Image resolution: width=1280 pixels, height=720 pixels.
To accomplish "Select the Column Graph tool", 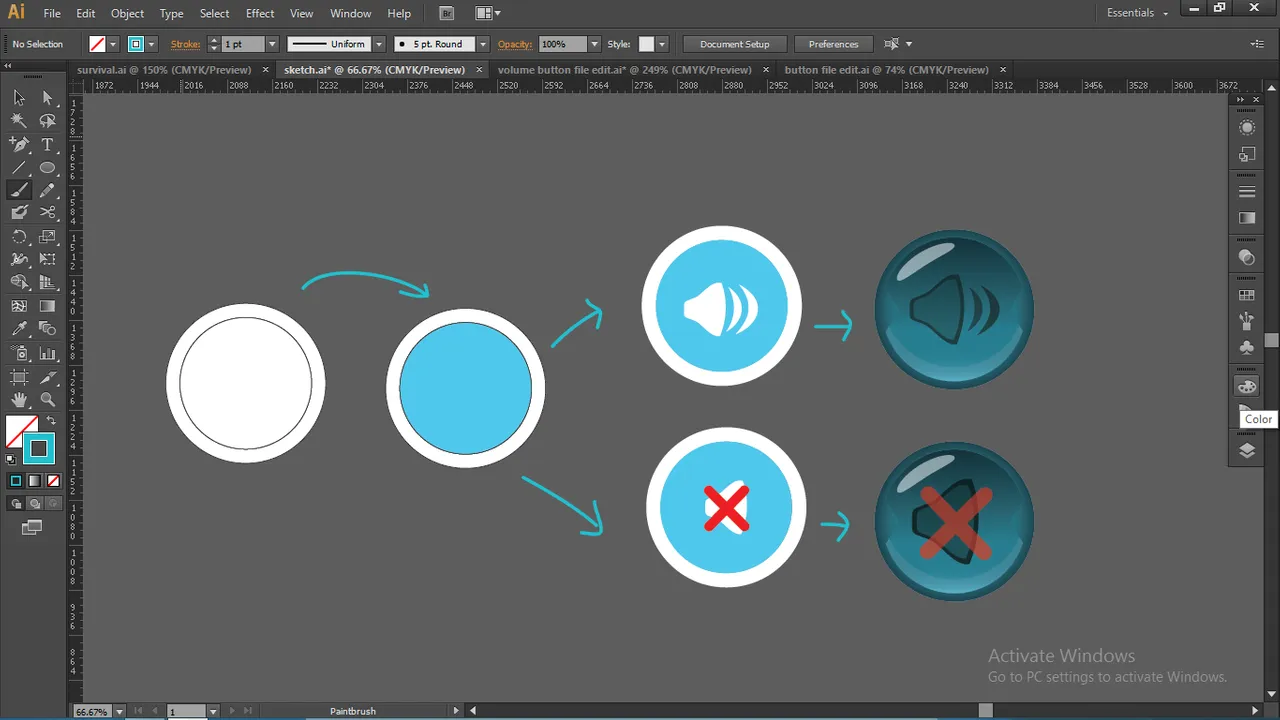I will pyautogui.click(x=47, y=353).
